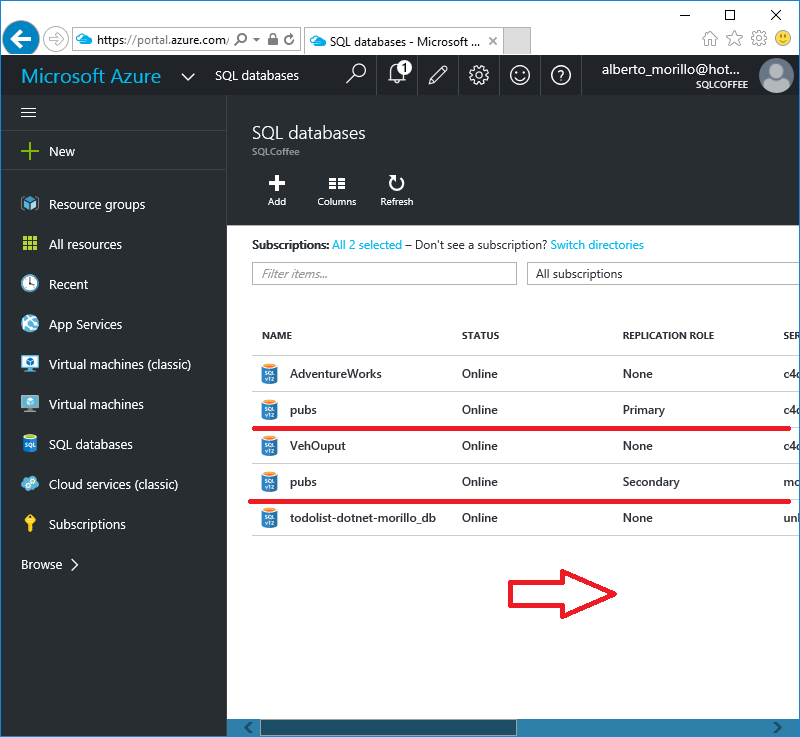Image resolution: width=800 pixels, height=737 pixels.
Task: Open the Azure portal search magnifier
Action: pyautogui.click(x=356, y=74)
